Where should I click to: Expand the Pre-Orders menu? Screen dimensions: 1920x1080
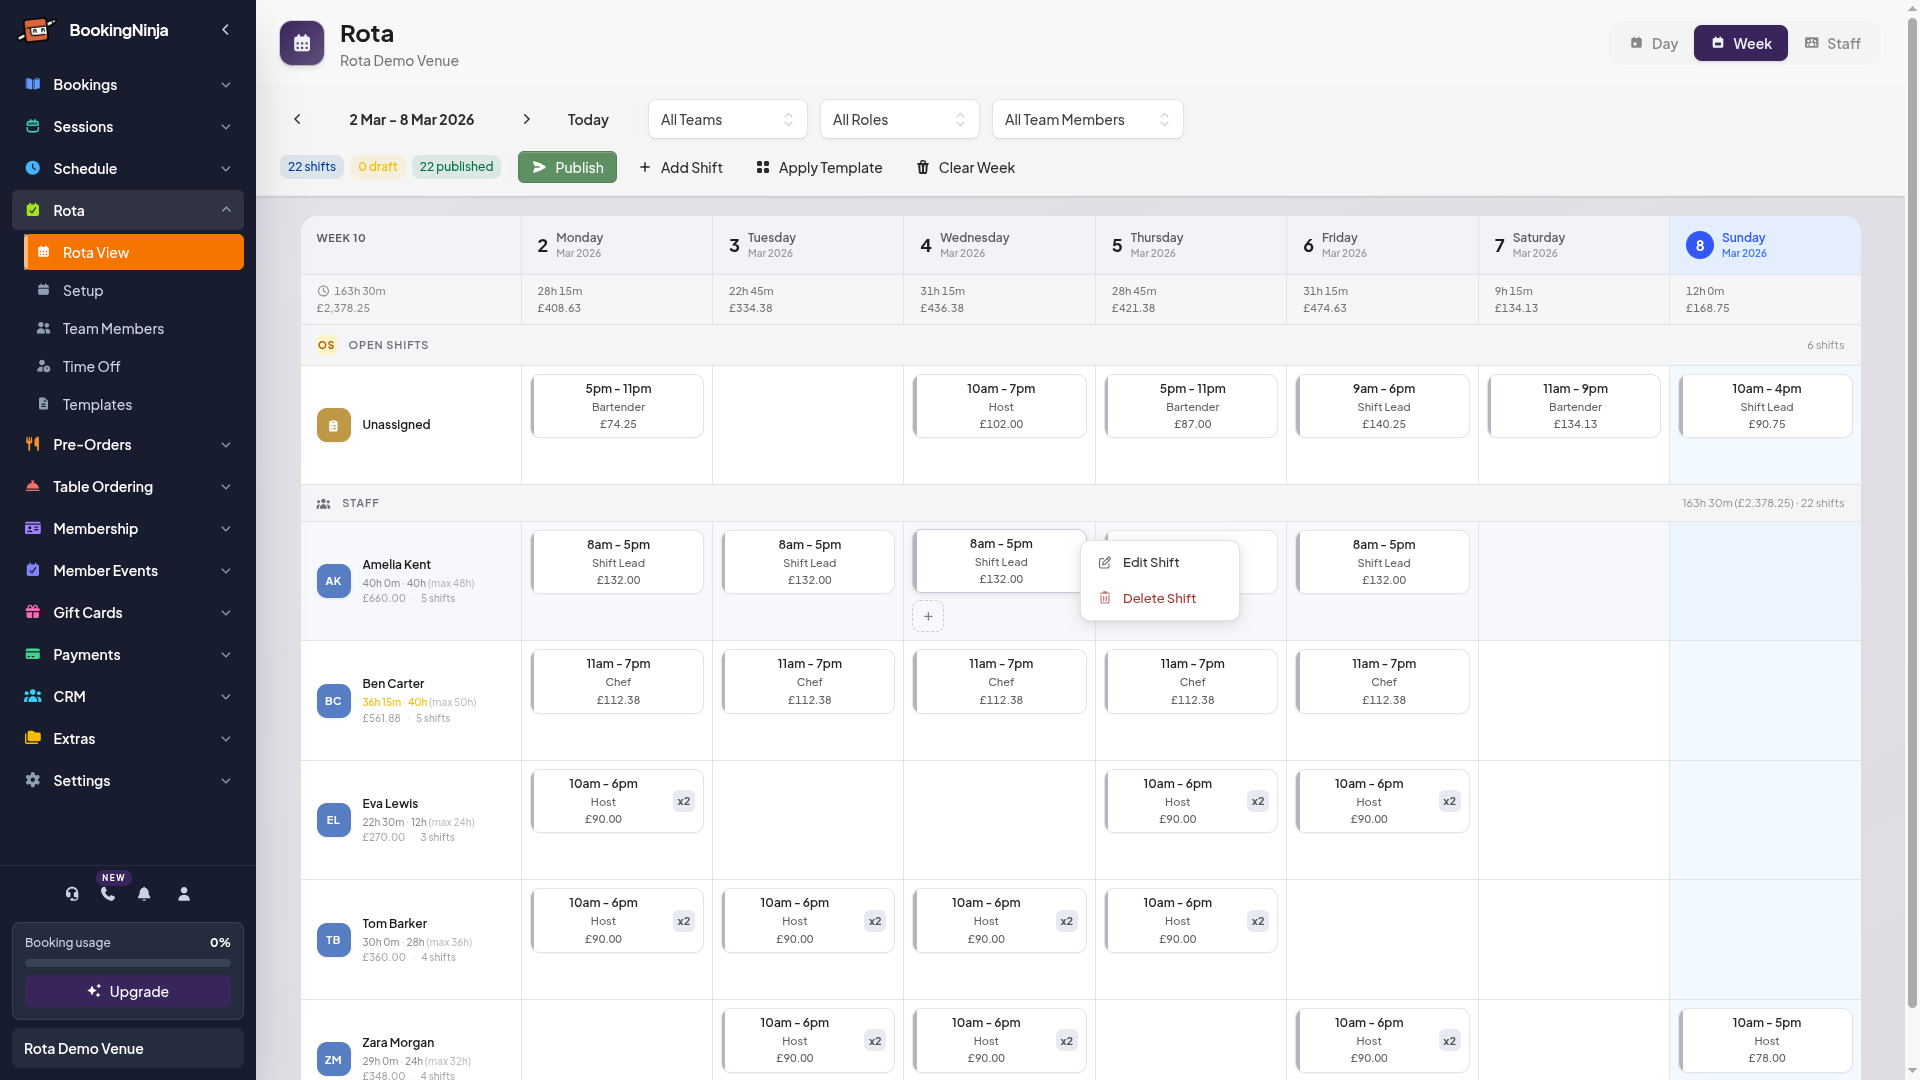point(128,444)
